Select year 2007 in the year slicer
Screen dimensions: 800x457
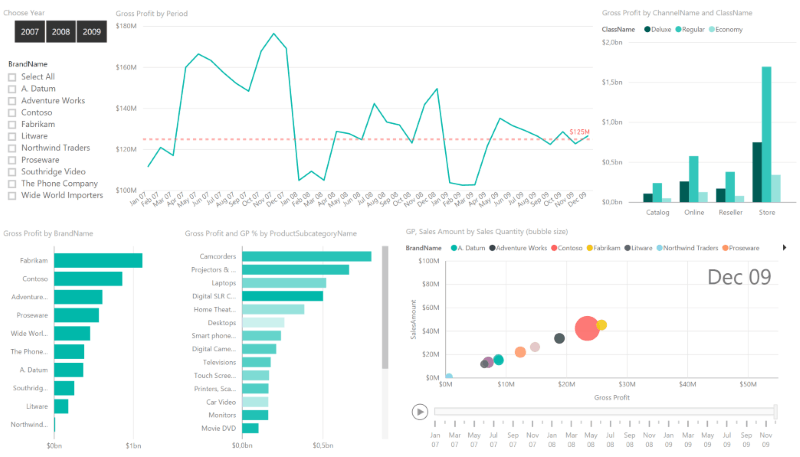click(30, 32)
